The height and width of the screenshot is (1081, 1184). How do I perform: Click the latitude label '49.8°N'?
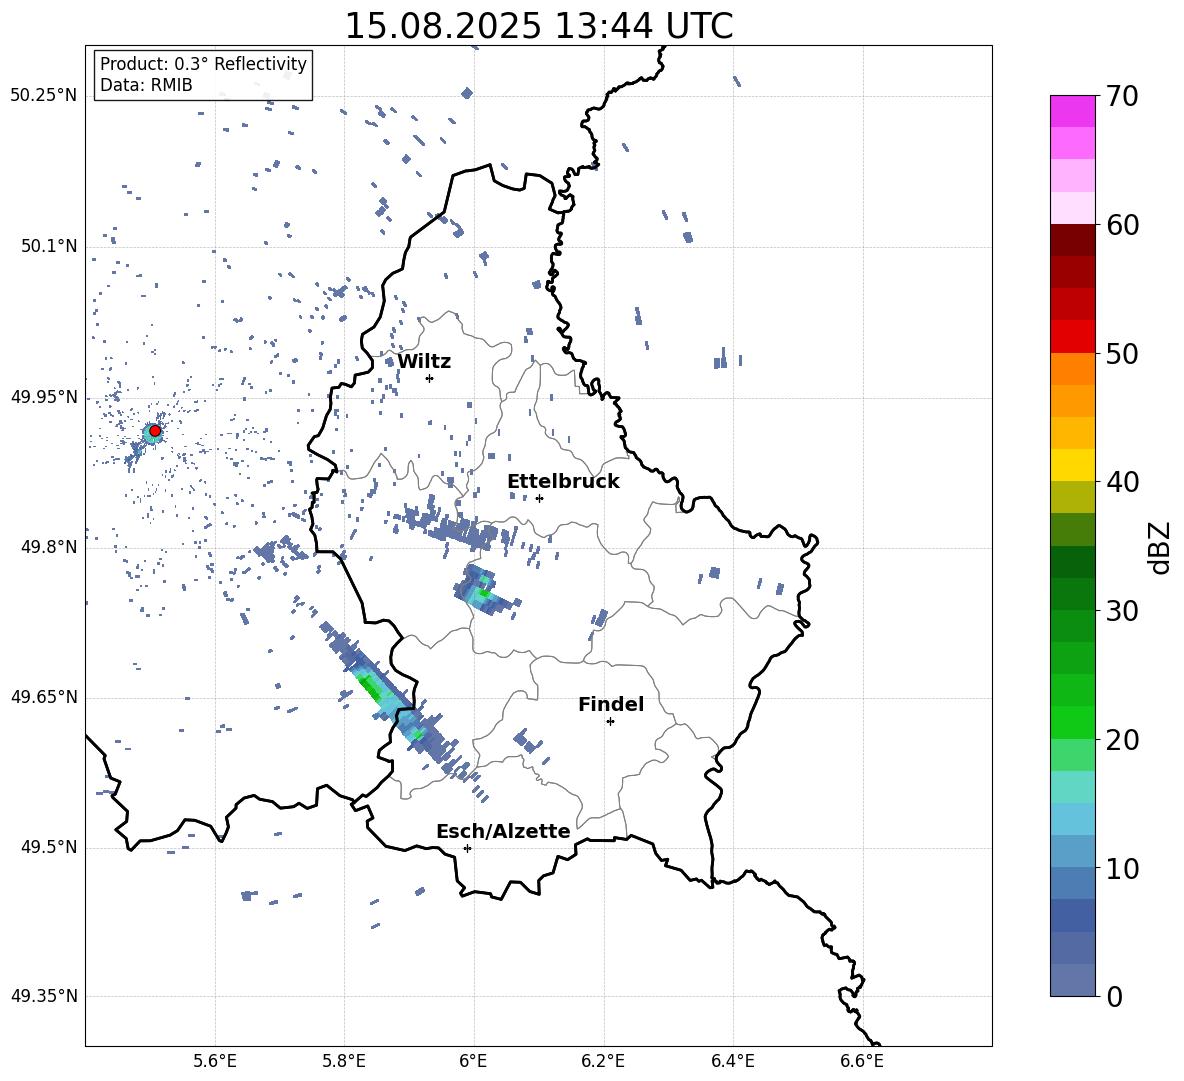(x=49, y=547)
